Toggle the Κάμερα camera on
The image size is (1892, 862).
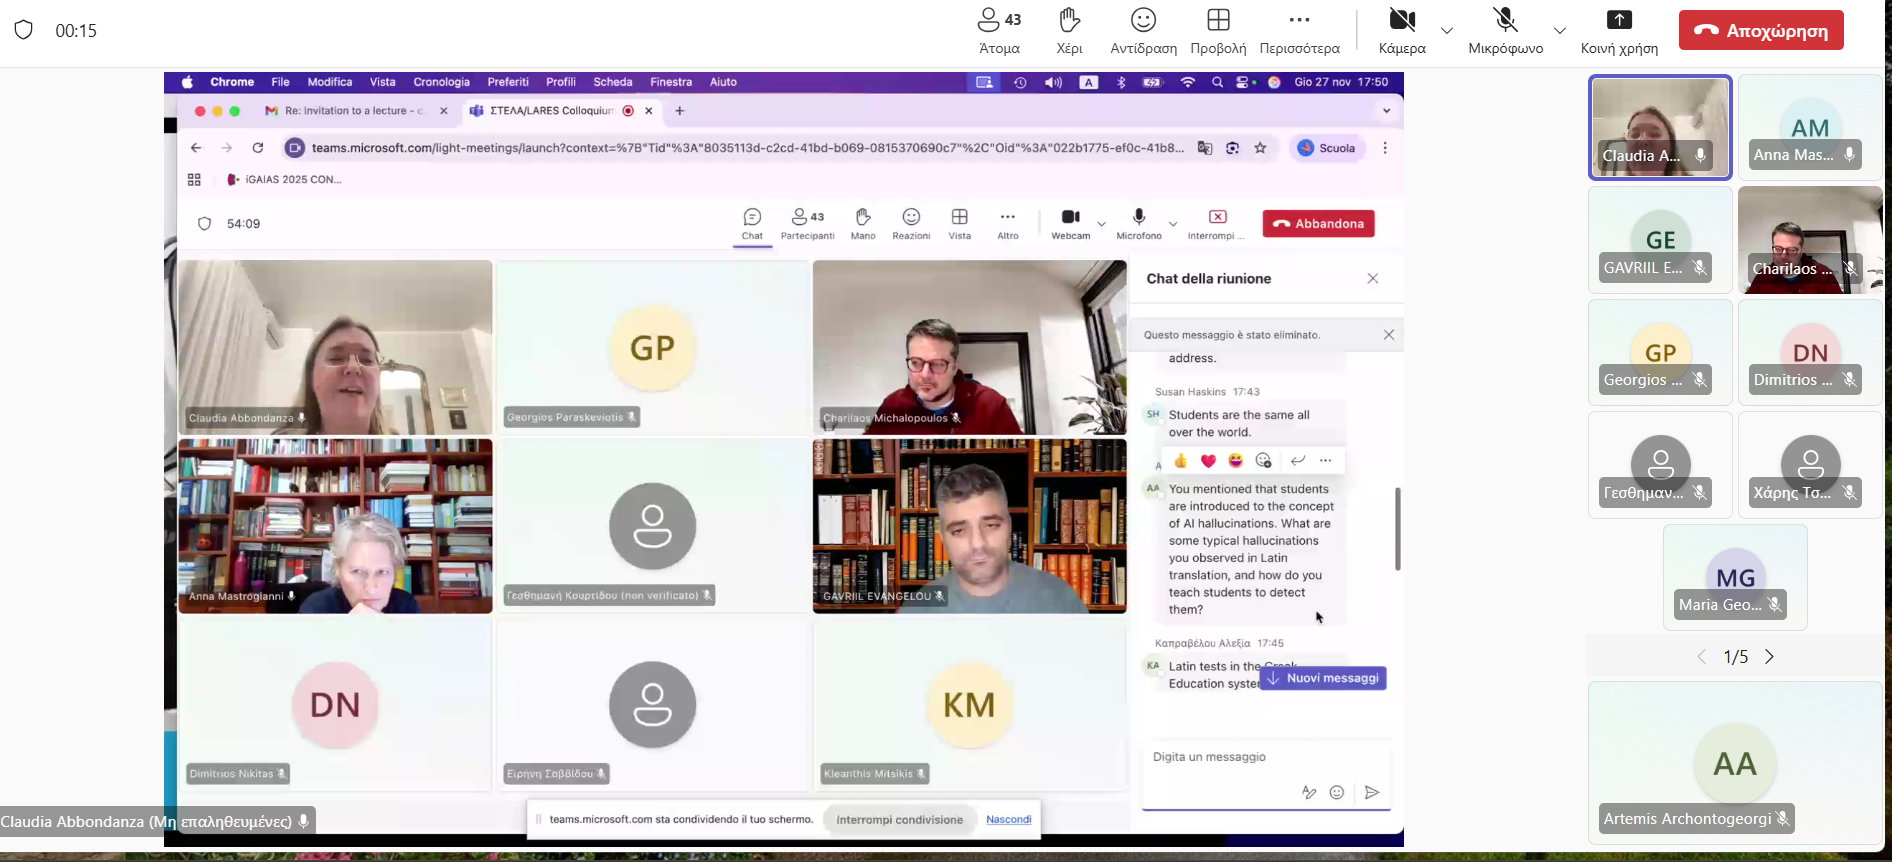(x=1402, y=31)
